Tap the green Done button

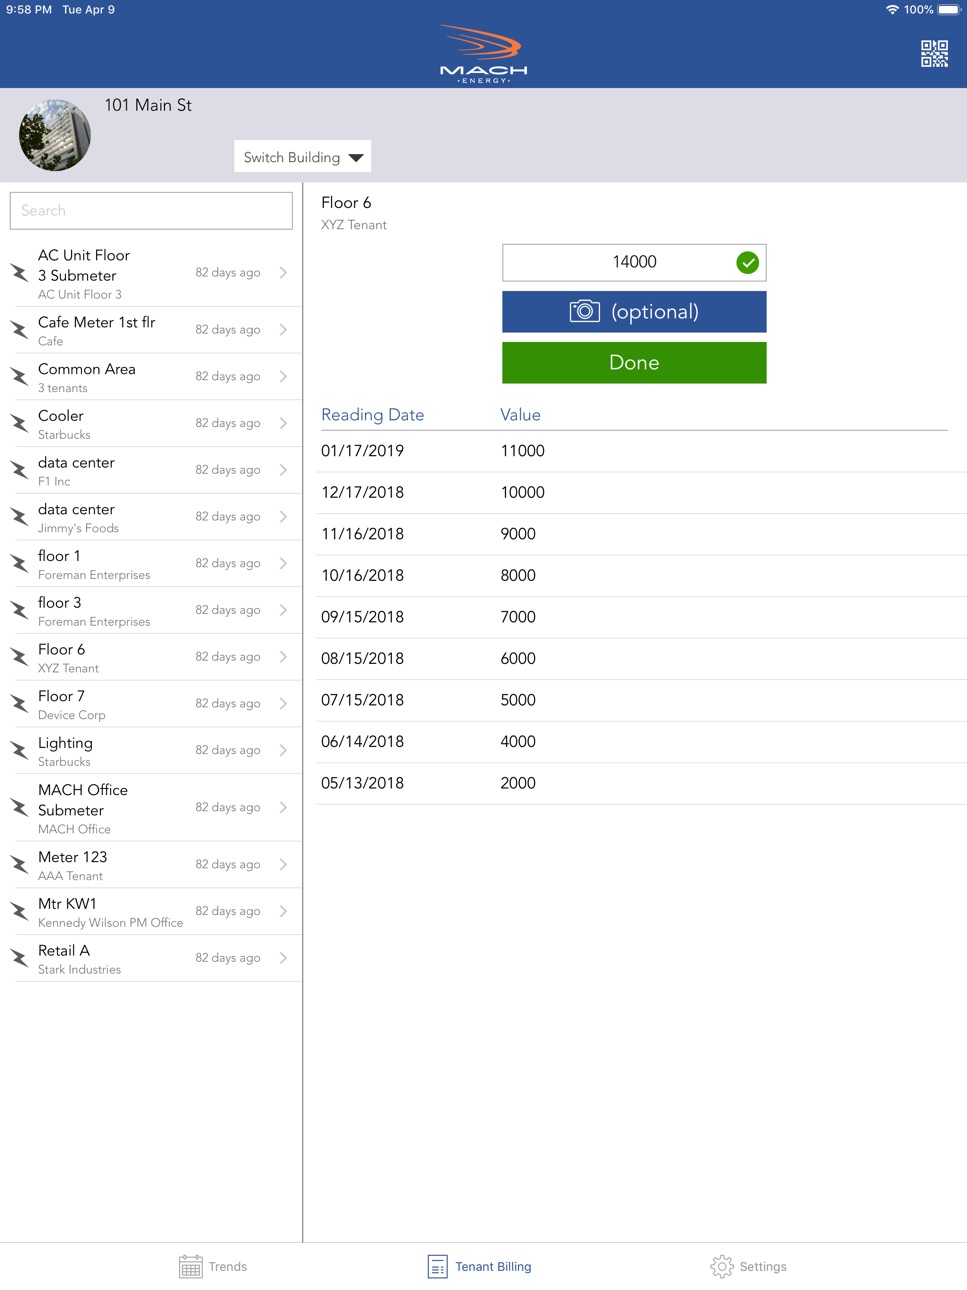pos(634,363)
